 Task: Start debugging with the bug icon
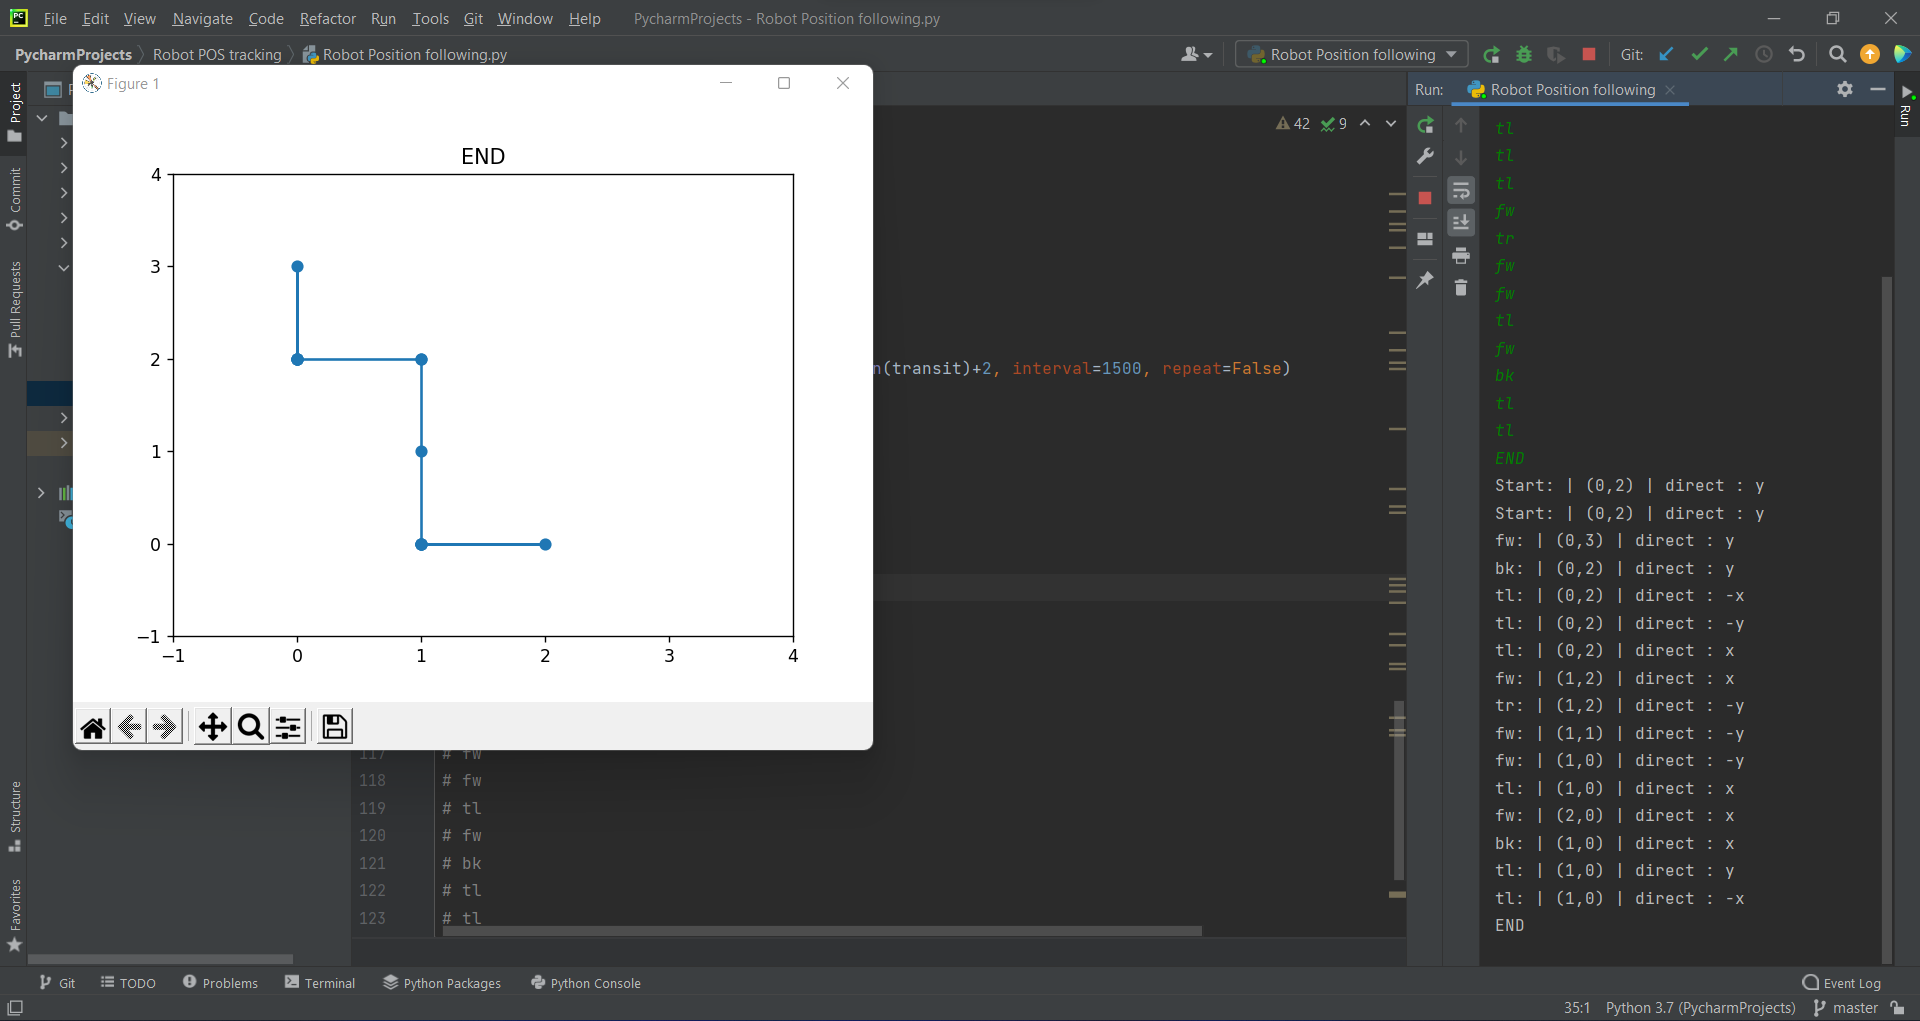coord(1523,54)
